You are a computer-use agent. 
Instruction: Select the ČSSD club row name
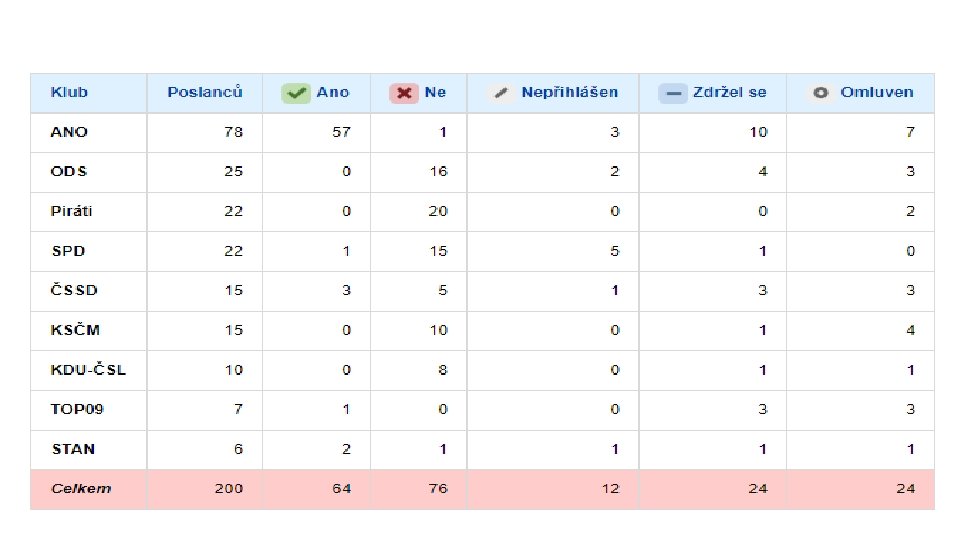coord(75,290)
